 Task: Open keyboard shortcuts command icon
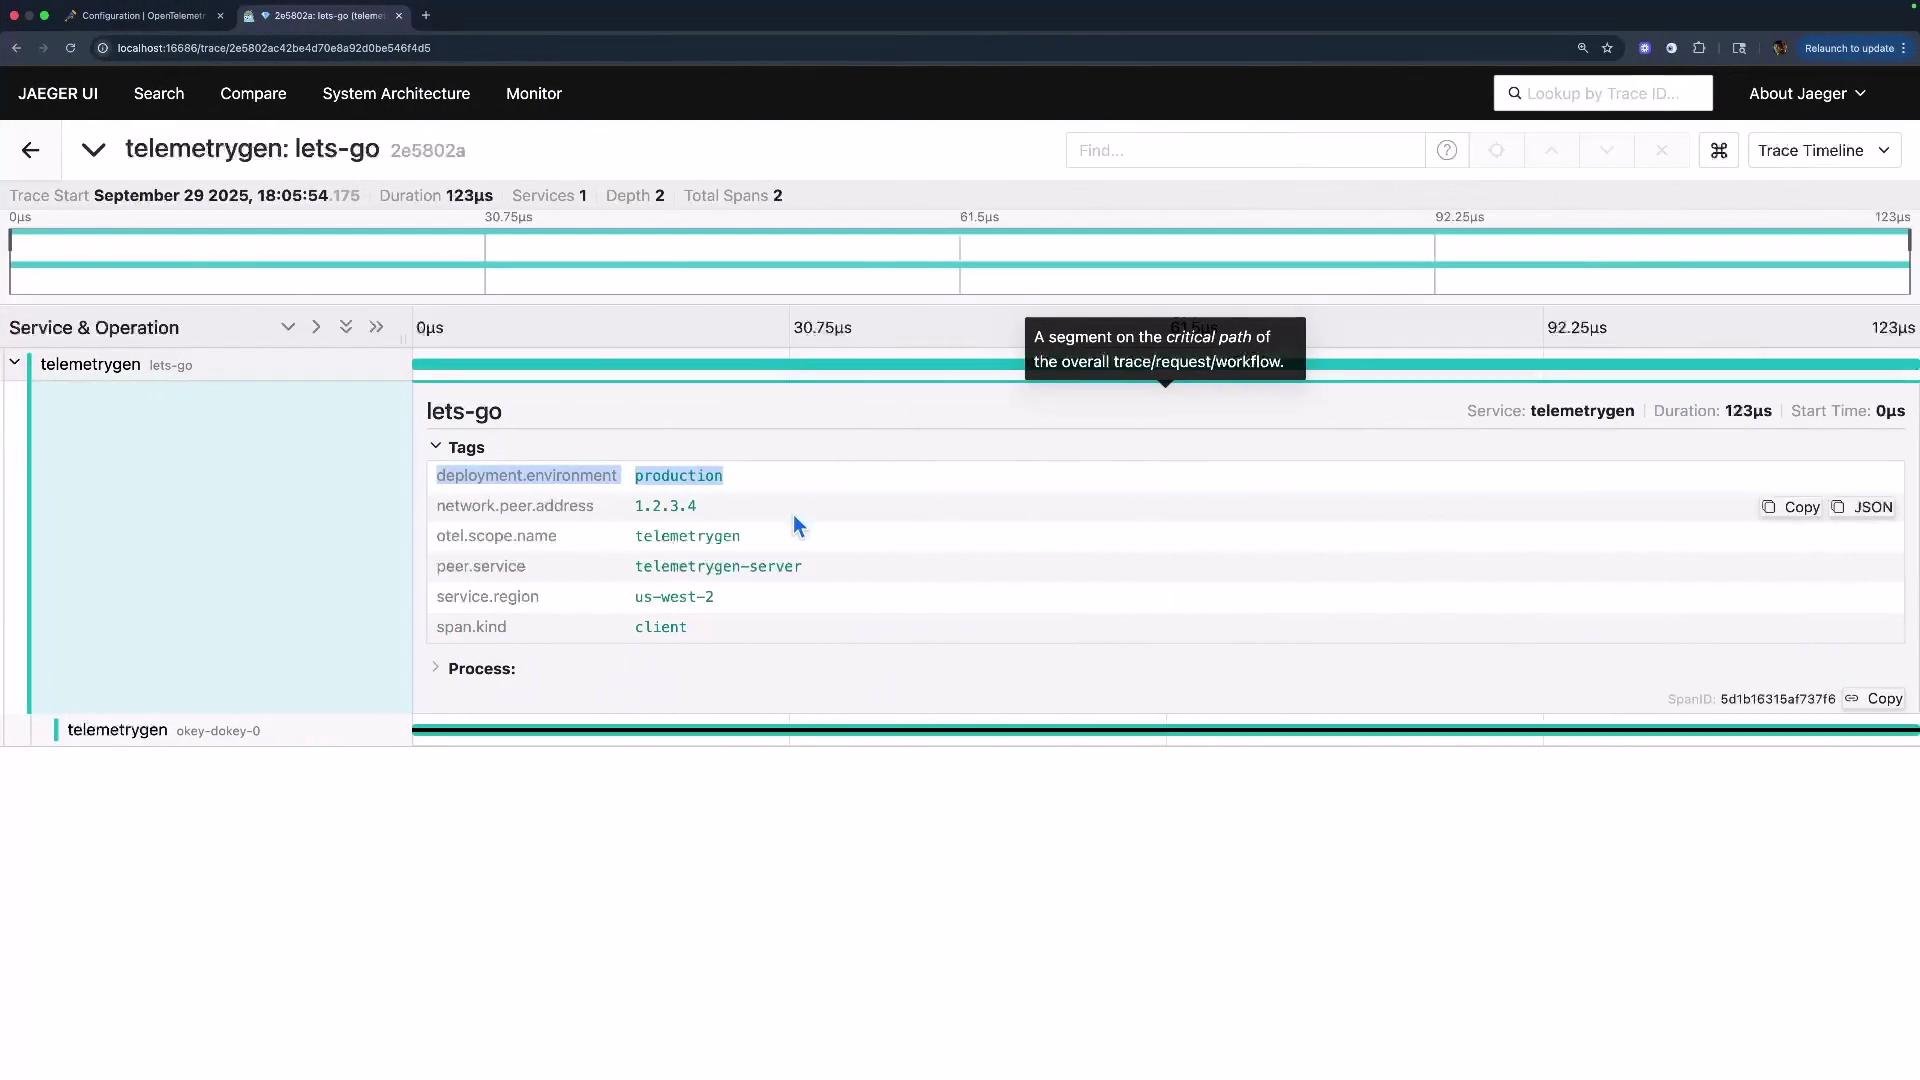click(1719, 150)
